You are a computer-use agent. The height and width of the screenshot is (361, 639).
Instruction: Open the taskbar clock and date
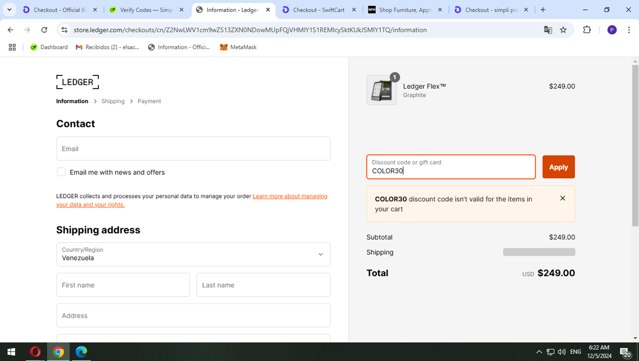(x=599, y=352)
